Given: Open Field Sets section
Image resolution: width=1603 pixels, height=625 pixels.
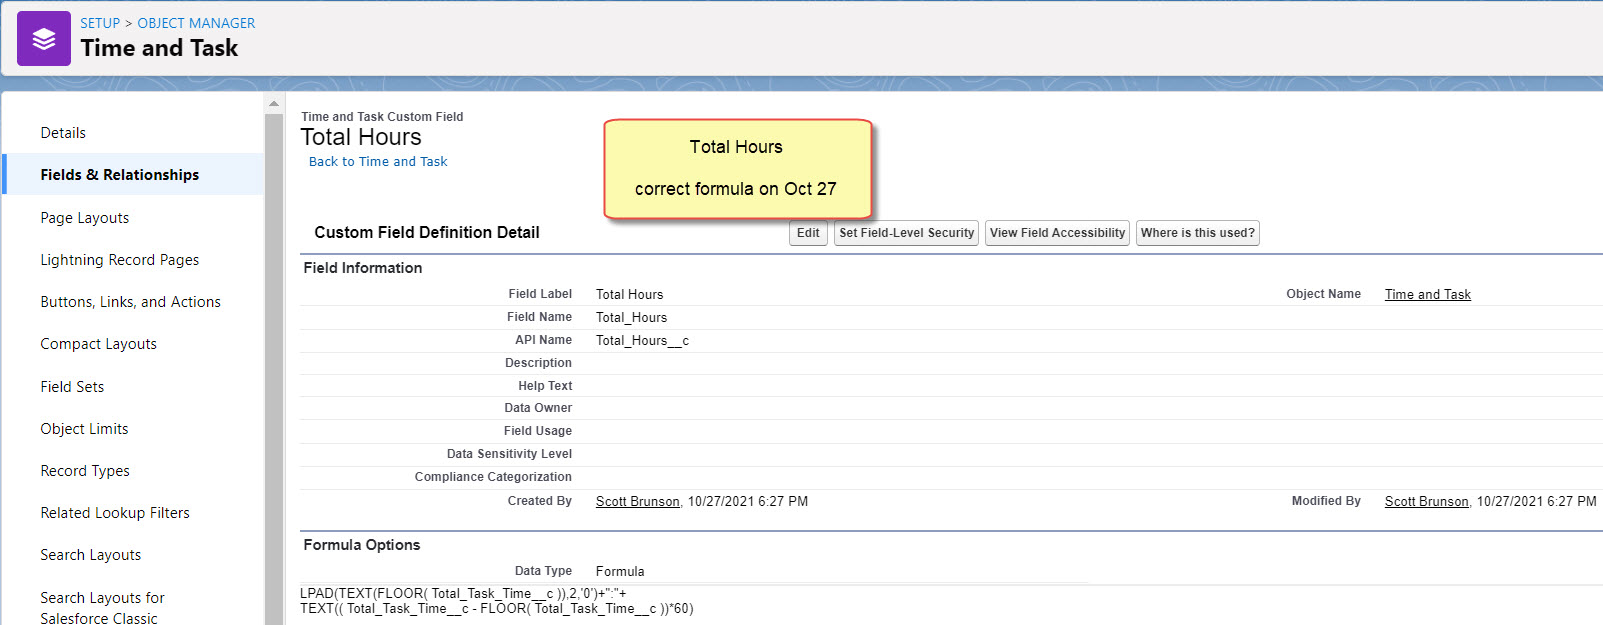Looking at the screenshot, I should tap(72, 387).
